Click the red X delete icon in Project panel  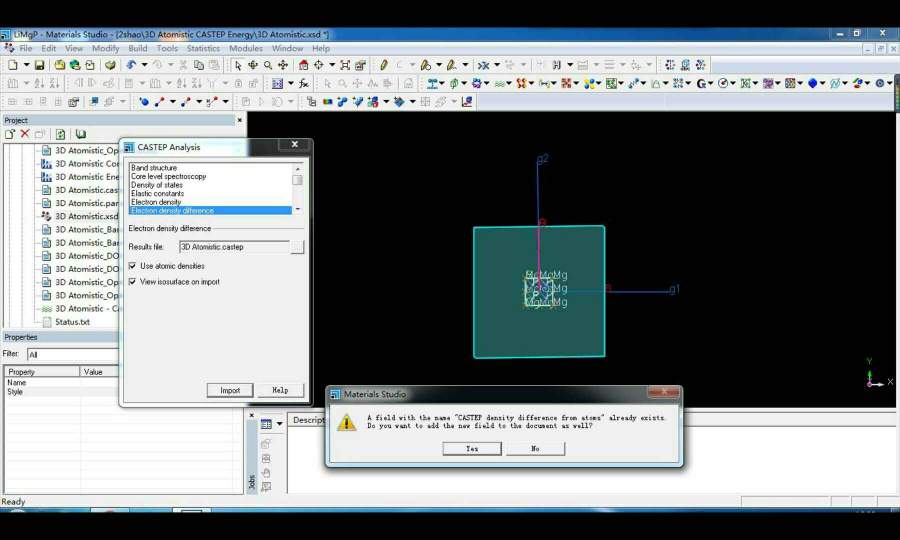pos(25,134)
